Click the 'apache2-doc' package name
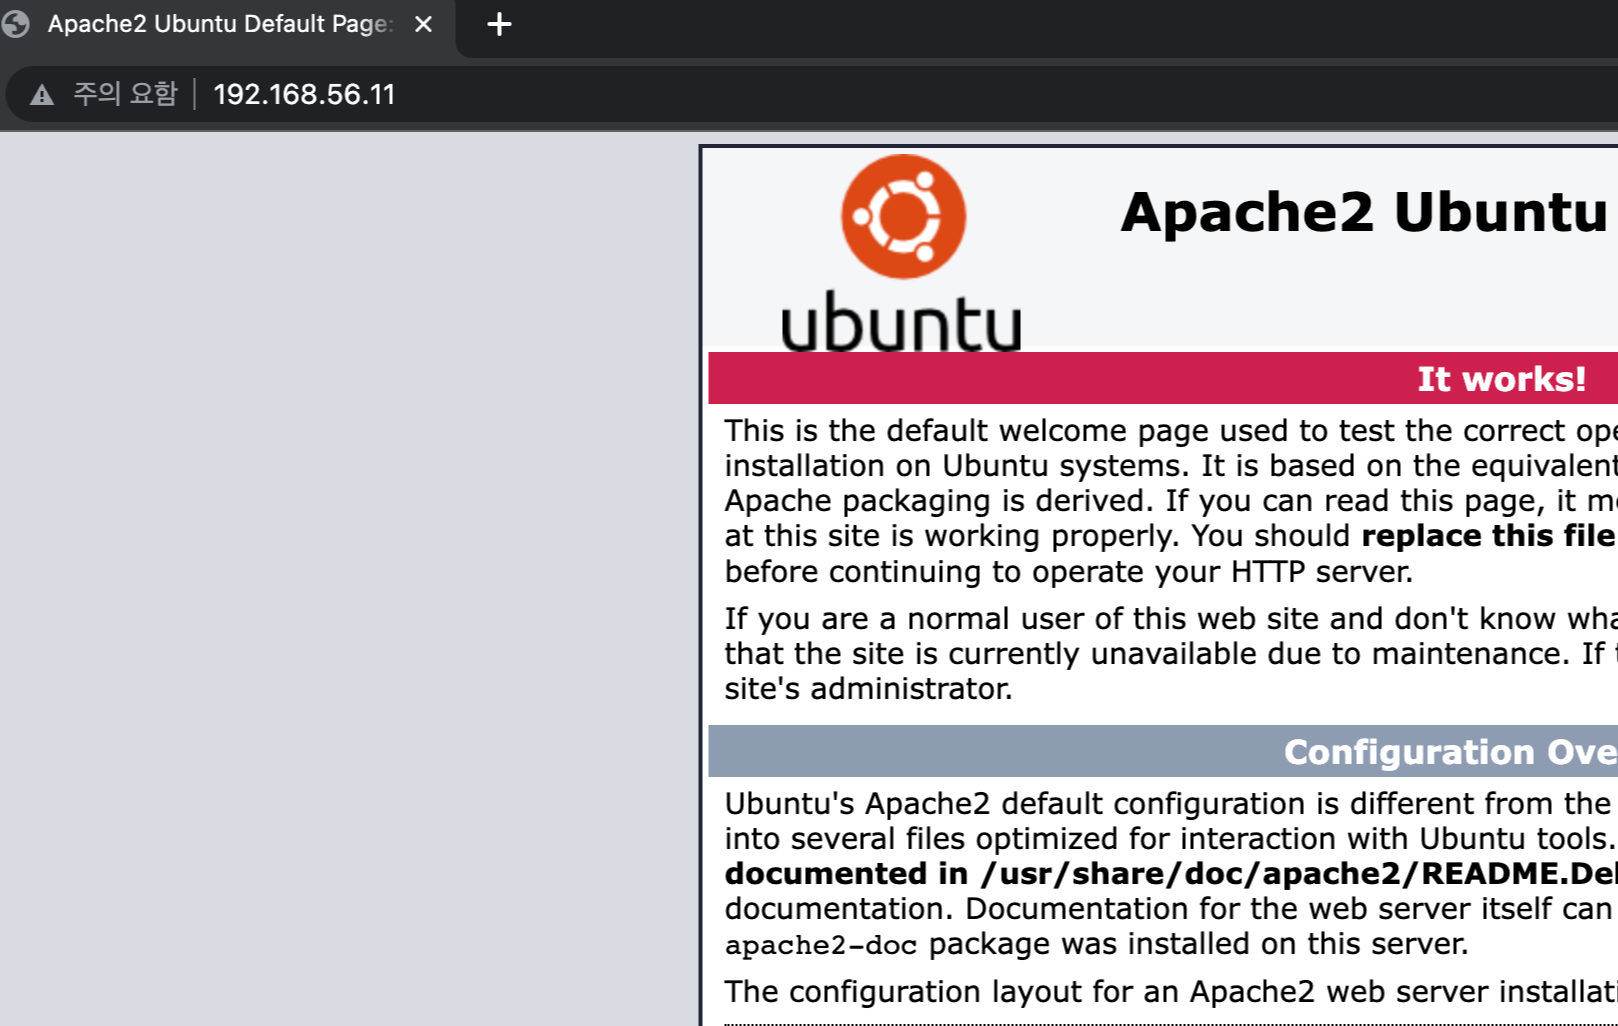 (820, 945)
